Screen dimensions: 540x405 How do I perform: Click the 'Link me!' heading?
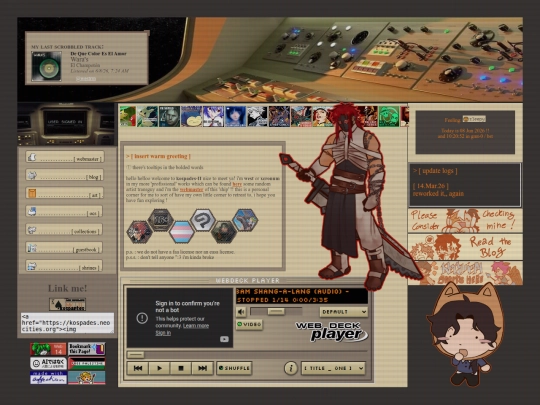[68, 288]
